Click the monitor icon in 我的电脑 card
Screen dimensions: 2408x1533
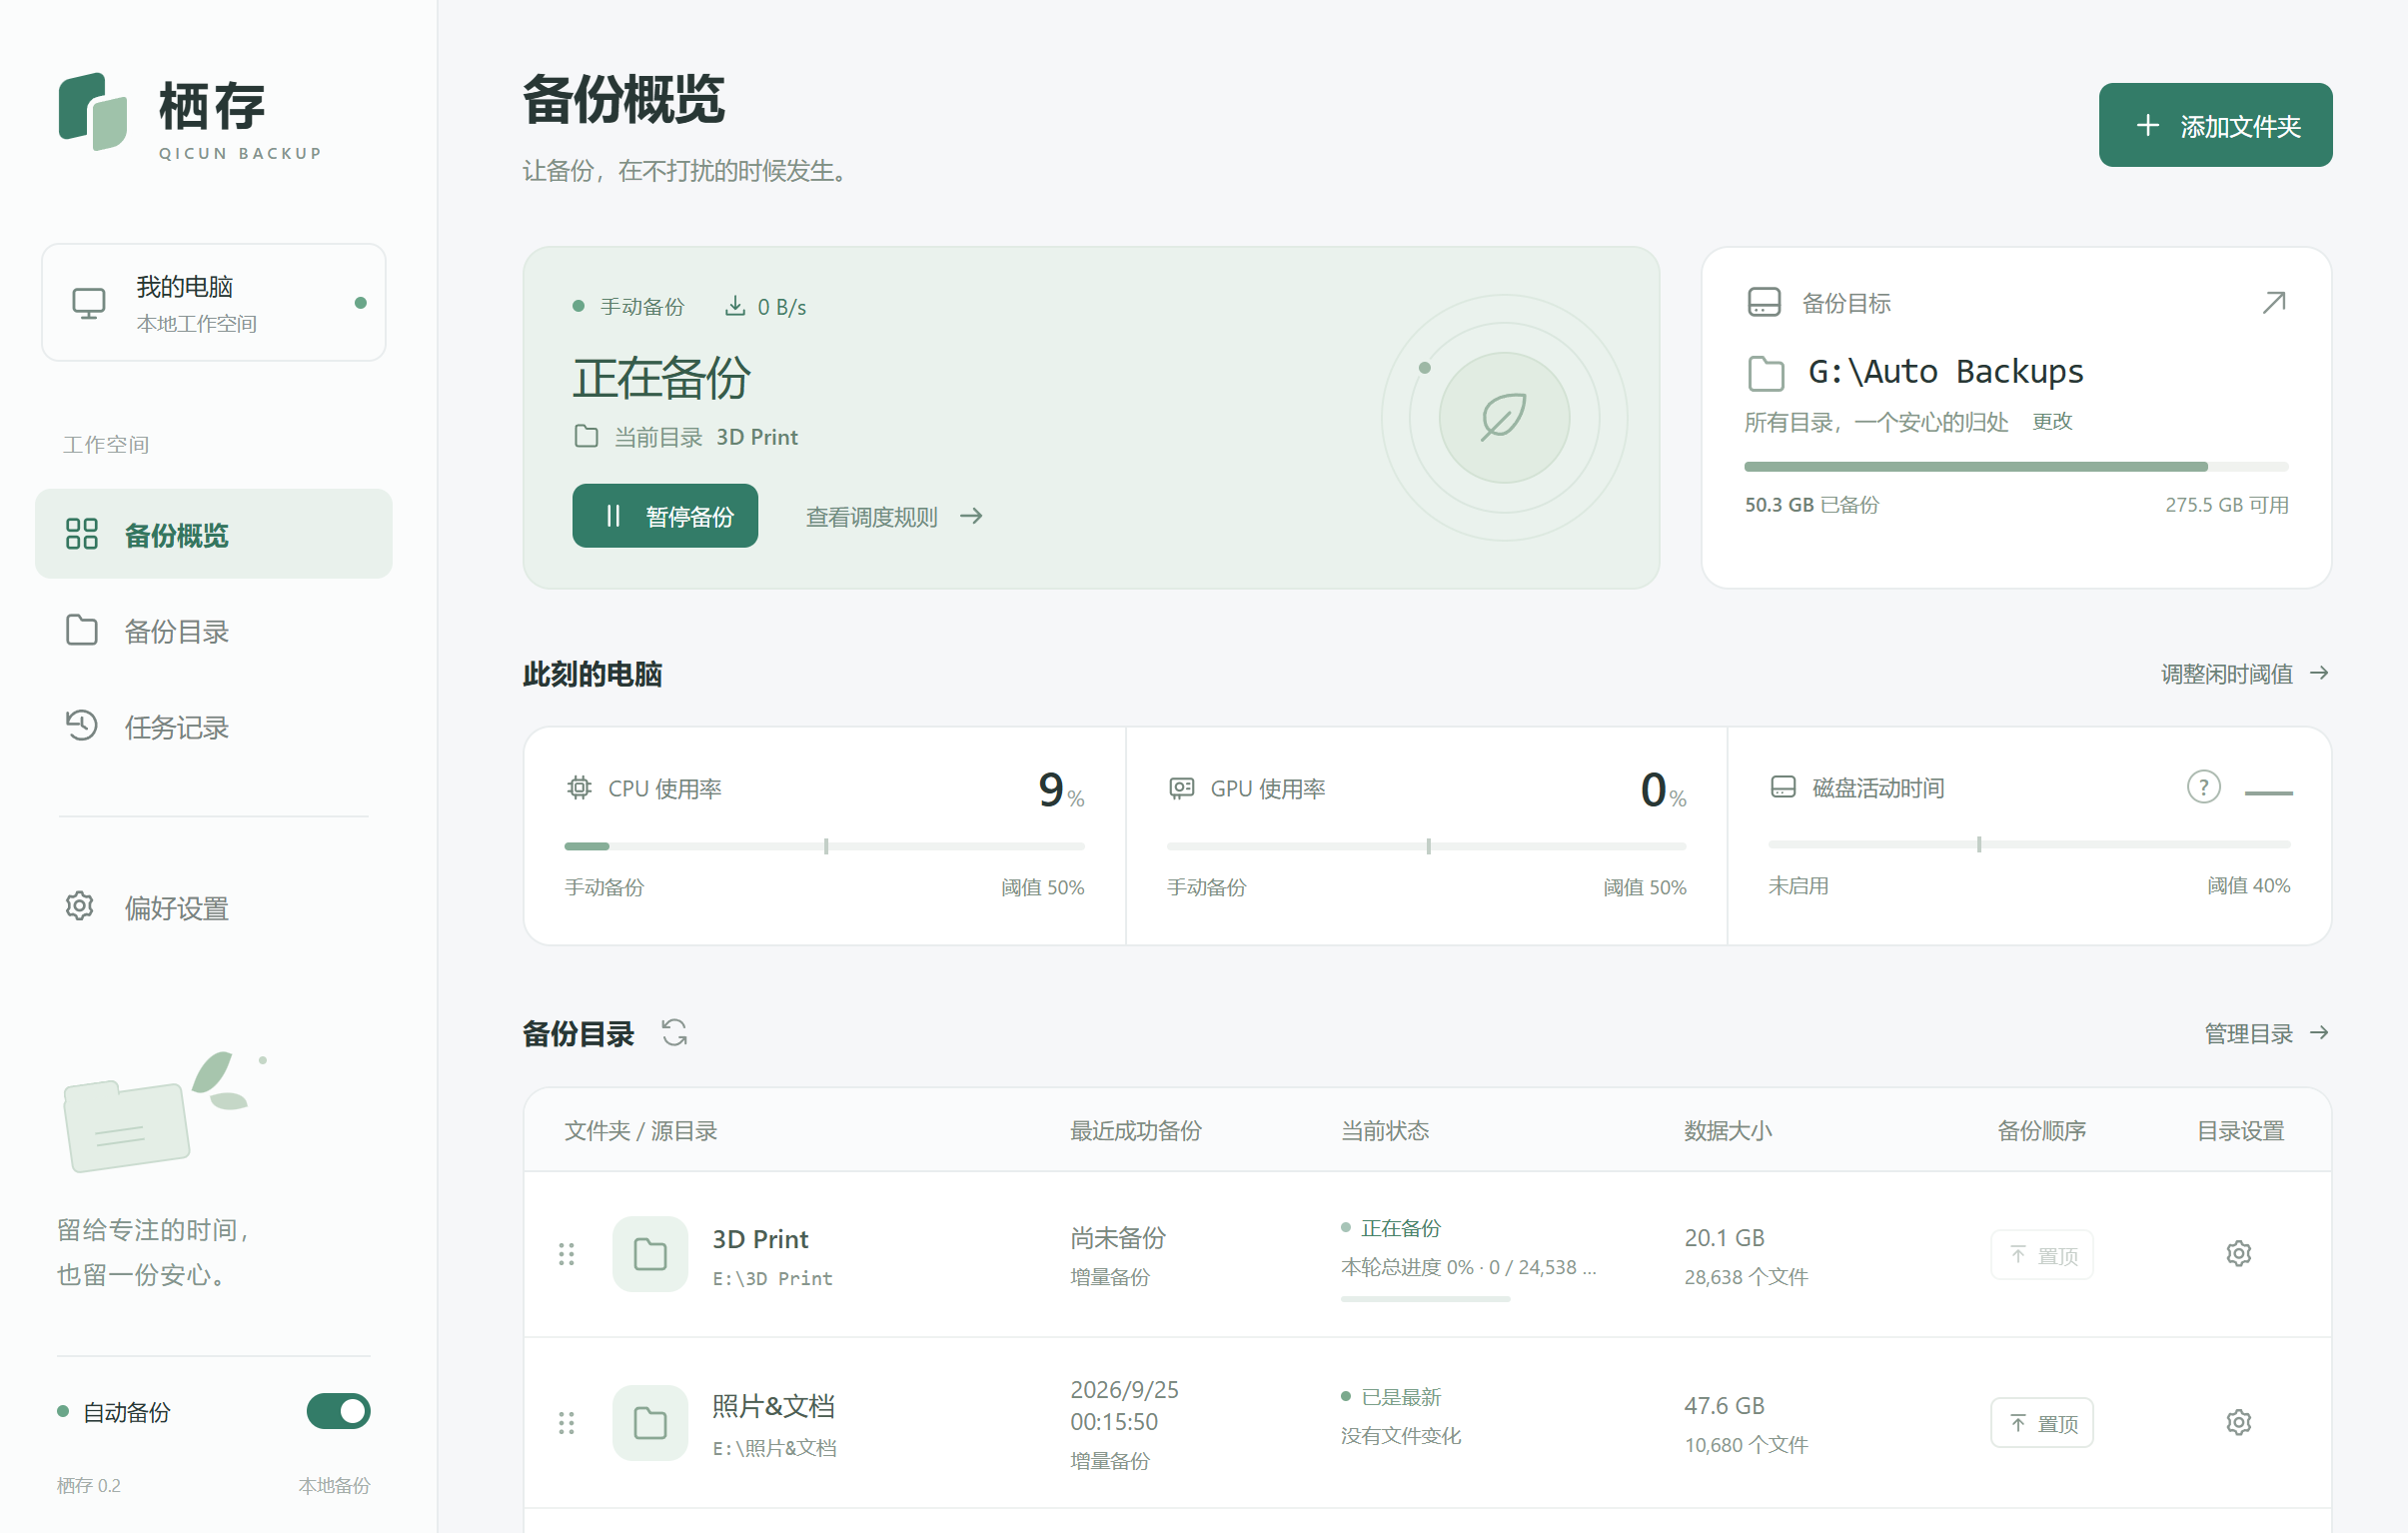pyautogui.click(x=88, y=303)
